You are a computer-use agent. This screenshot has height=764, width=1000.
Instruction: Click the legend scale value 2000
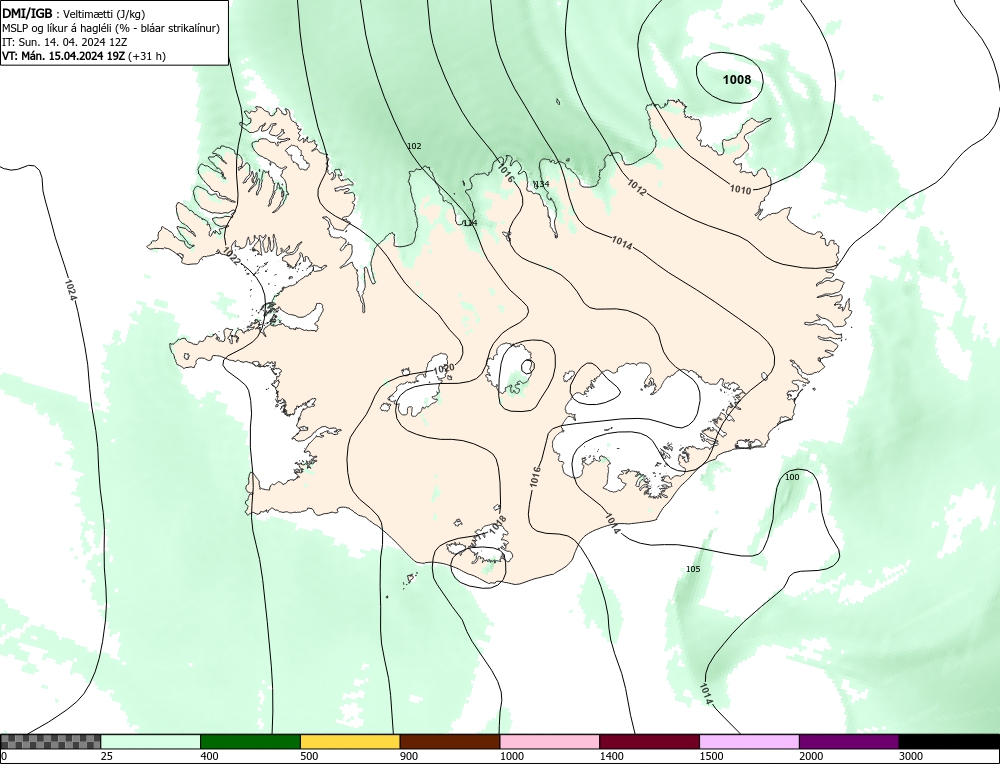(811, 756)
